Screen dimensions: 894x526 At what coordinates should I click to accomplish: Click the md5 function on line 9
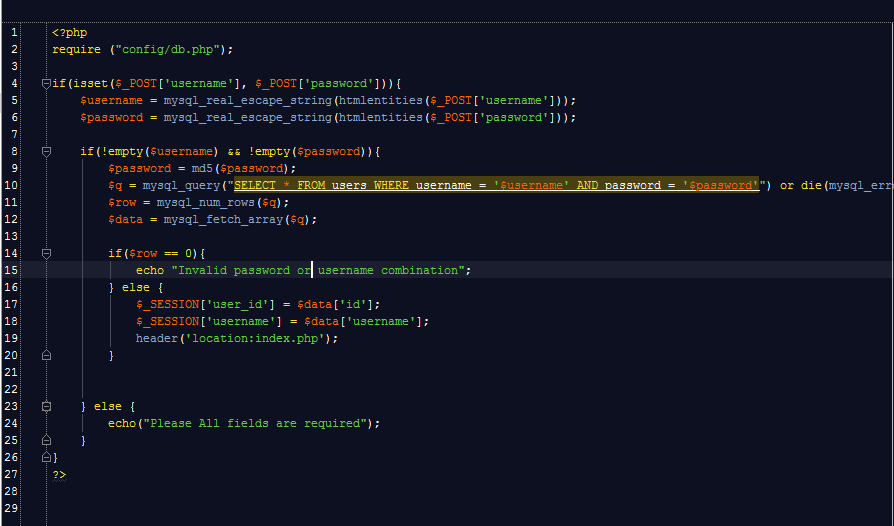click(202, 168)
